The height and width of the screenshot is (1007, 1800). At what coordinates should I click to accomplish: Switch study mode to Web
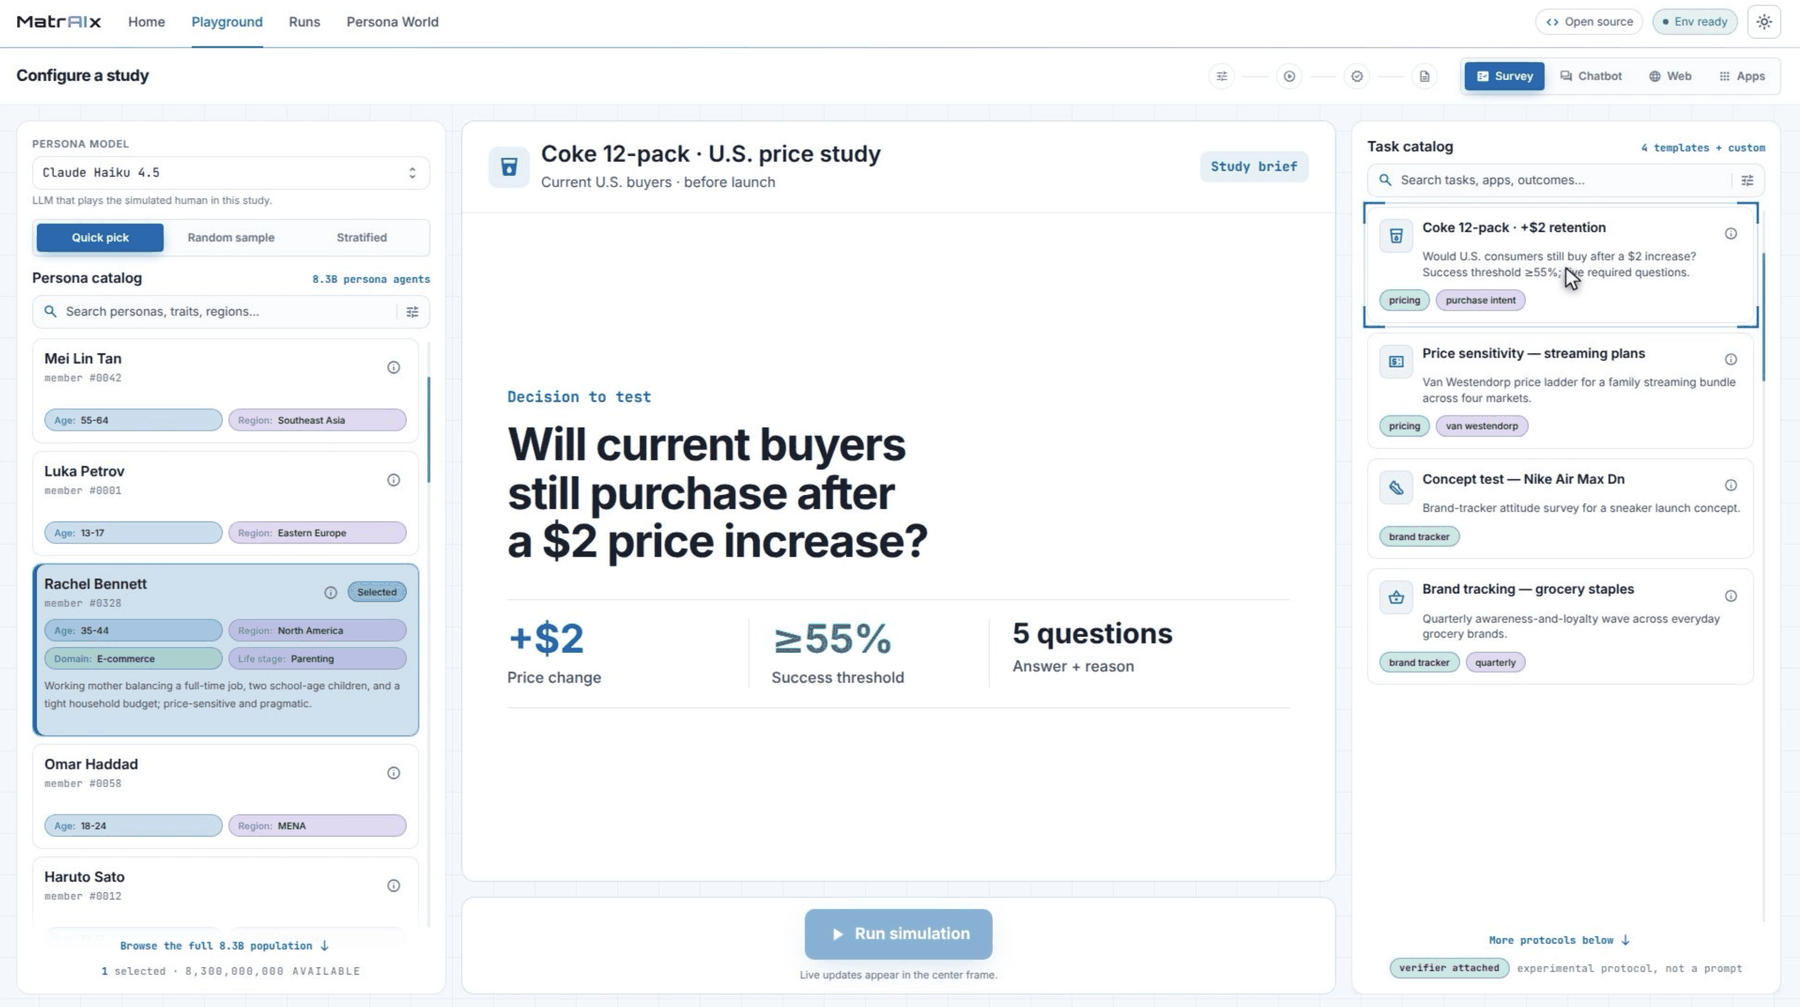1670,76
